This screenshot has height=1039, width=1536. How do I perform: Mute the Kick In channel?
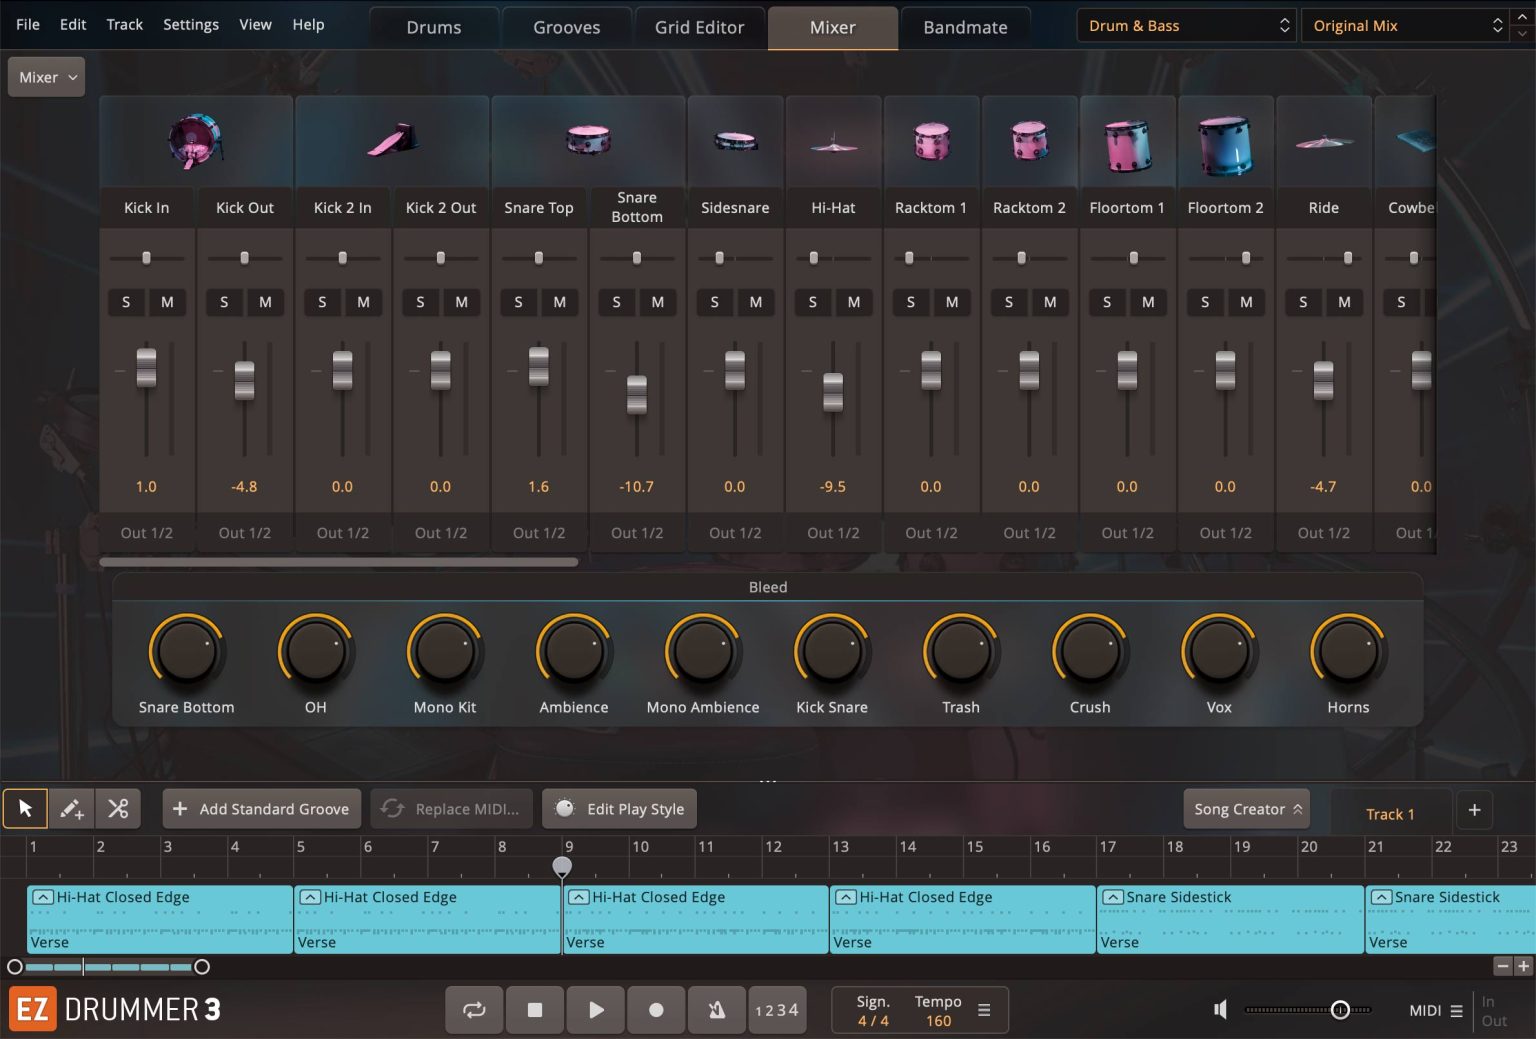click(x=167, y=302)
